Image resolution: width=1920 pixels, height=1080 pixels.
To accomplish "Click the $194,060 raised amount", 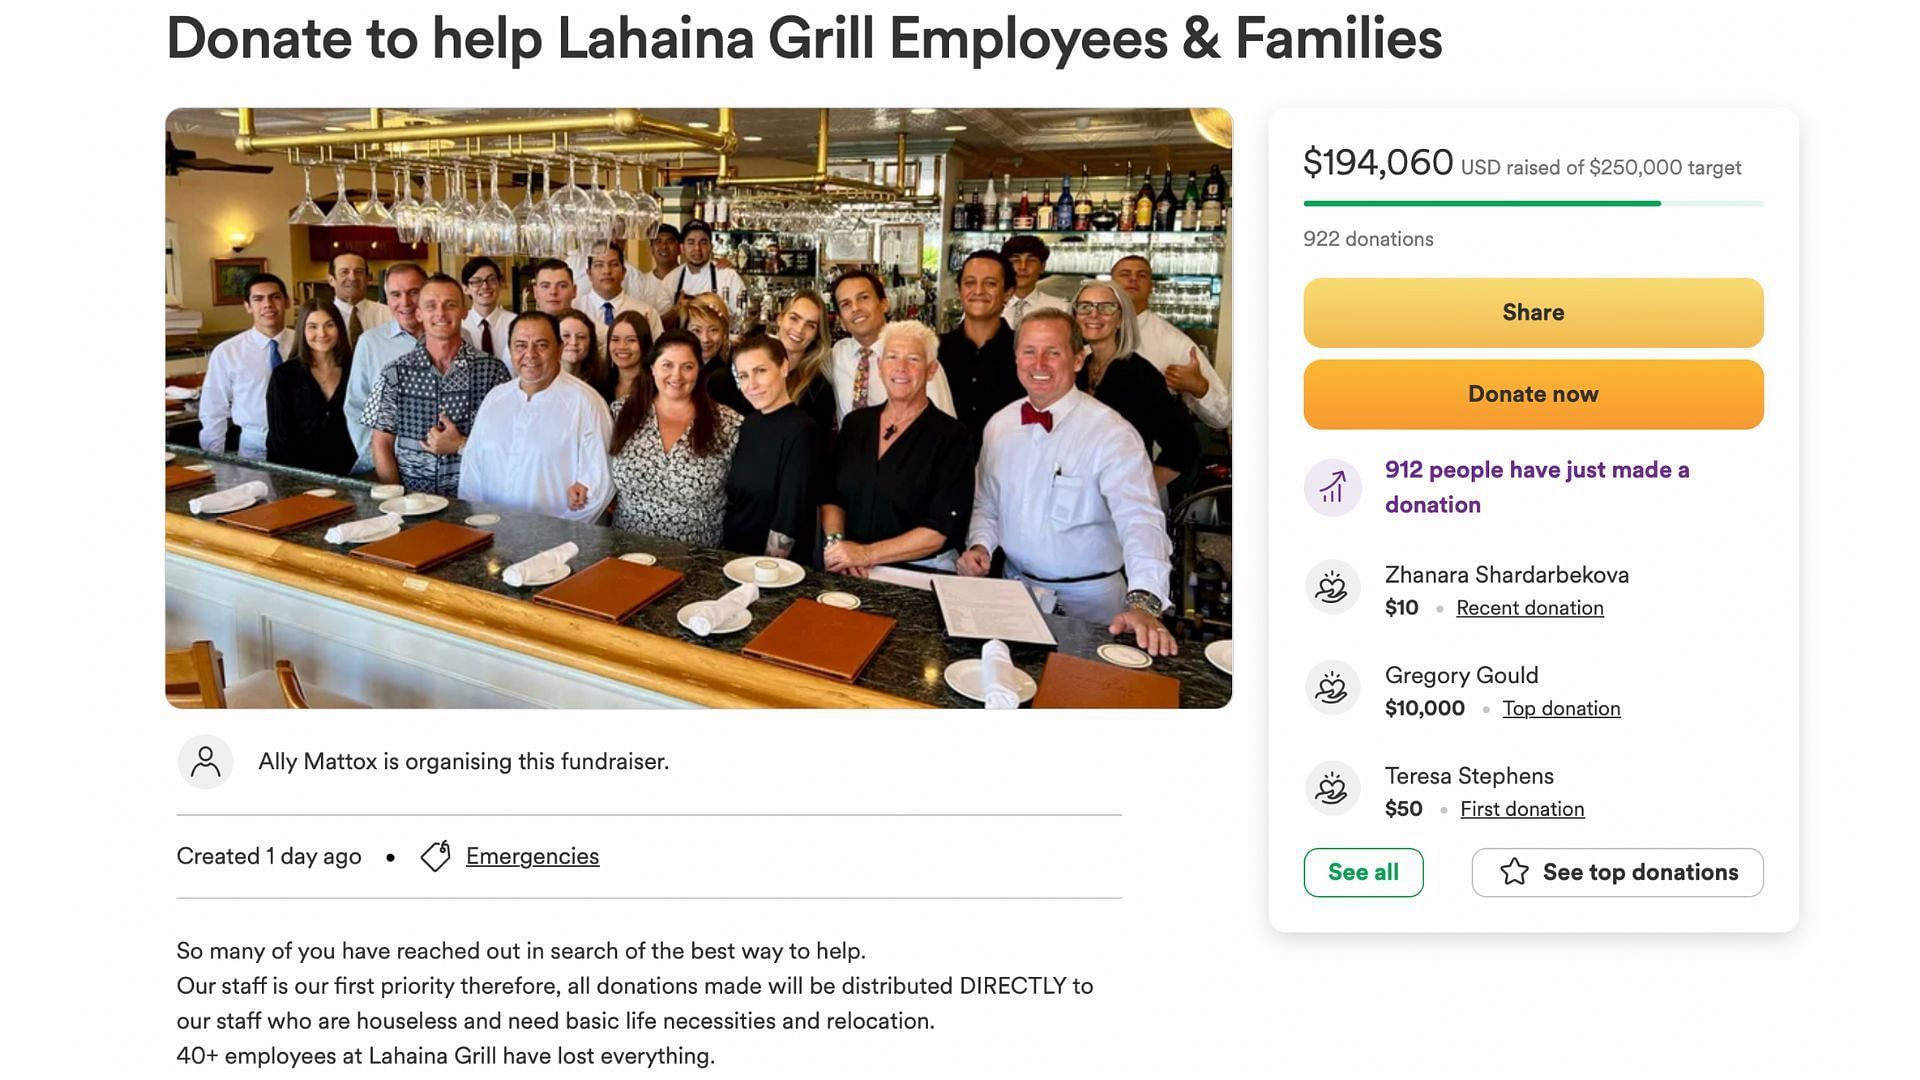I will point(1377,163).
